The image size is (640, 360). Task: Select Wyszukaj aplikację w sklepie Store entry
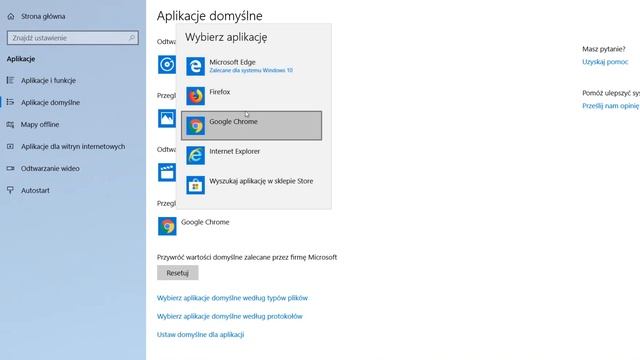(251, 185)
